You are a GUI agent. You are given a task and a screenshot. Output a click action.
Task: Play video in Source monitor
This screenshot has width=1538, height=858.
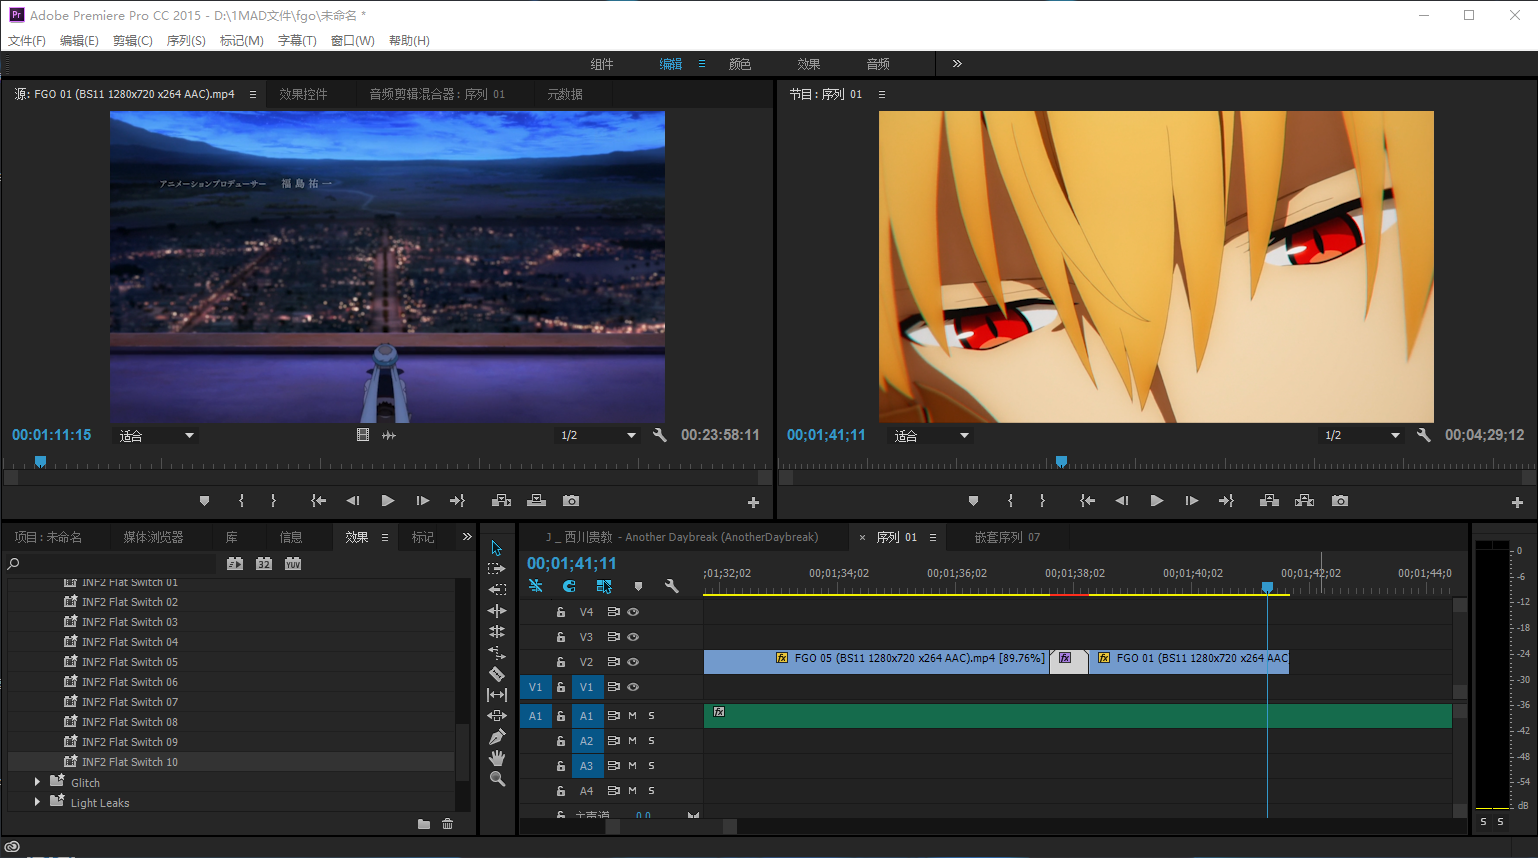tap(388, 500)
